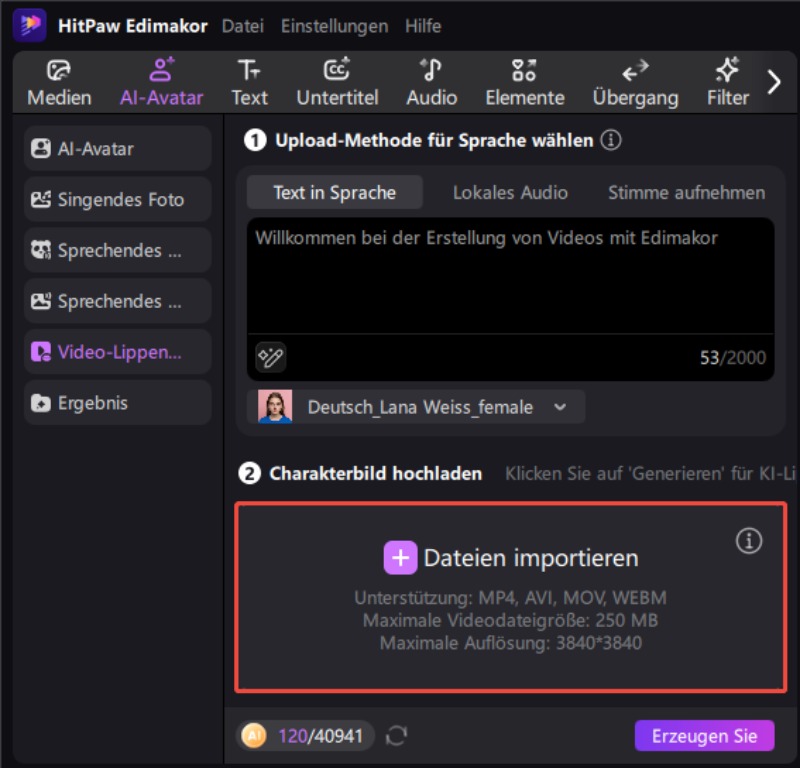Click the Erzeugen Sie button
Screen dimensions: 800x768
(x=705, y=735)
